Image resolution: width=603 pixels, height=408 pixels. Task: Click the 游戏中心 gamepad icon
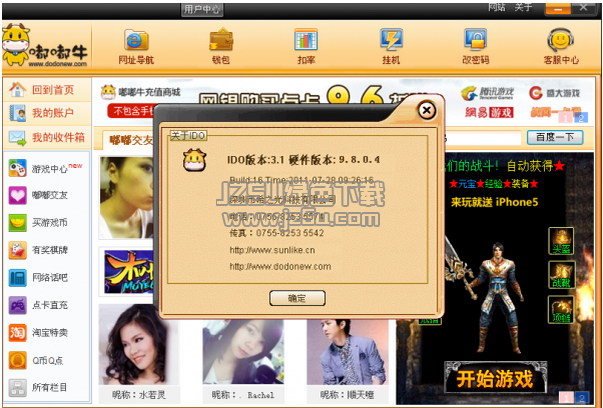[18, 168]
